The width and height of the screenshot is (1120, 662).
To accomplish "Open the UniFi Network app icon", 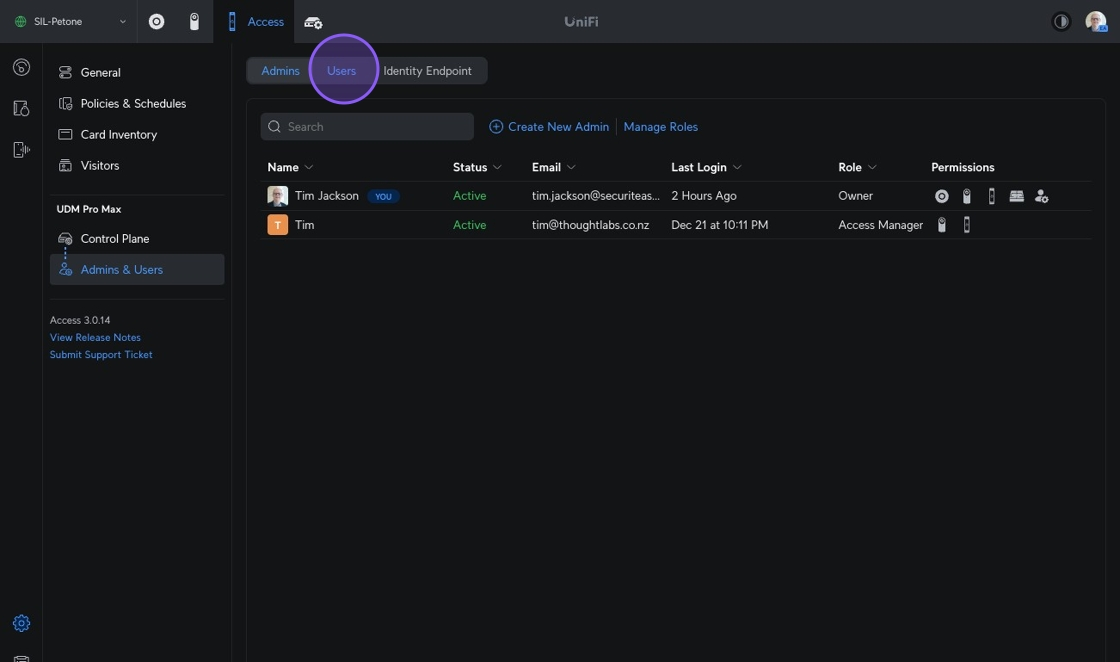I will pyautogui.click(x=157, y=22).
